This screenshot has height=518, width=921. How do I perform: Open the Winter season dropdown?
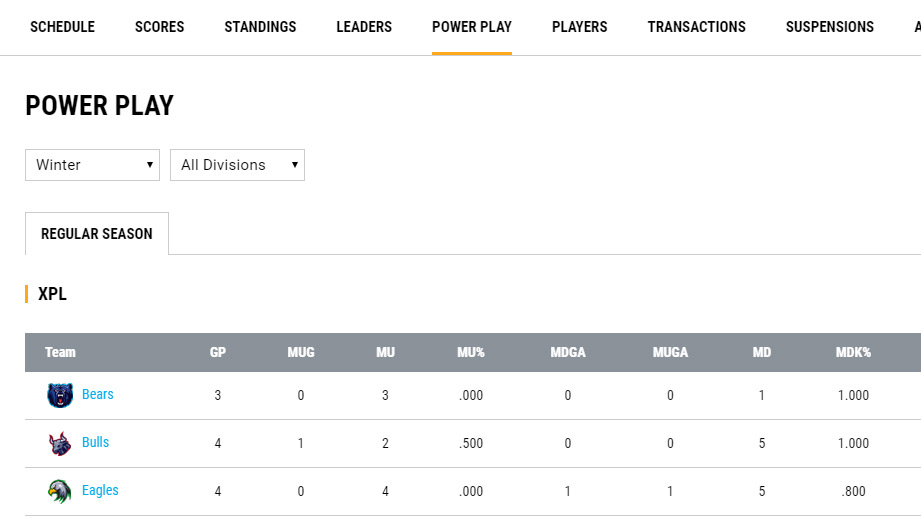(92, 165)
